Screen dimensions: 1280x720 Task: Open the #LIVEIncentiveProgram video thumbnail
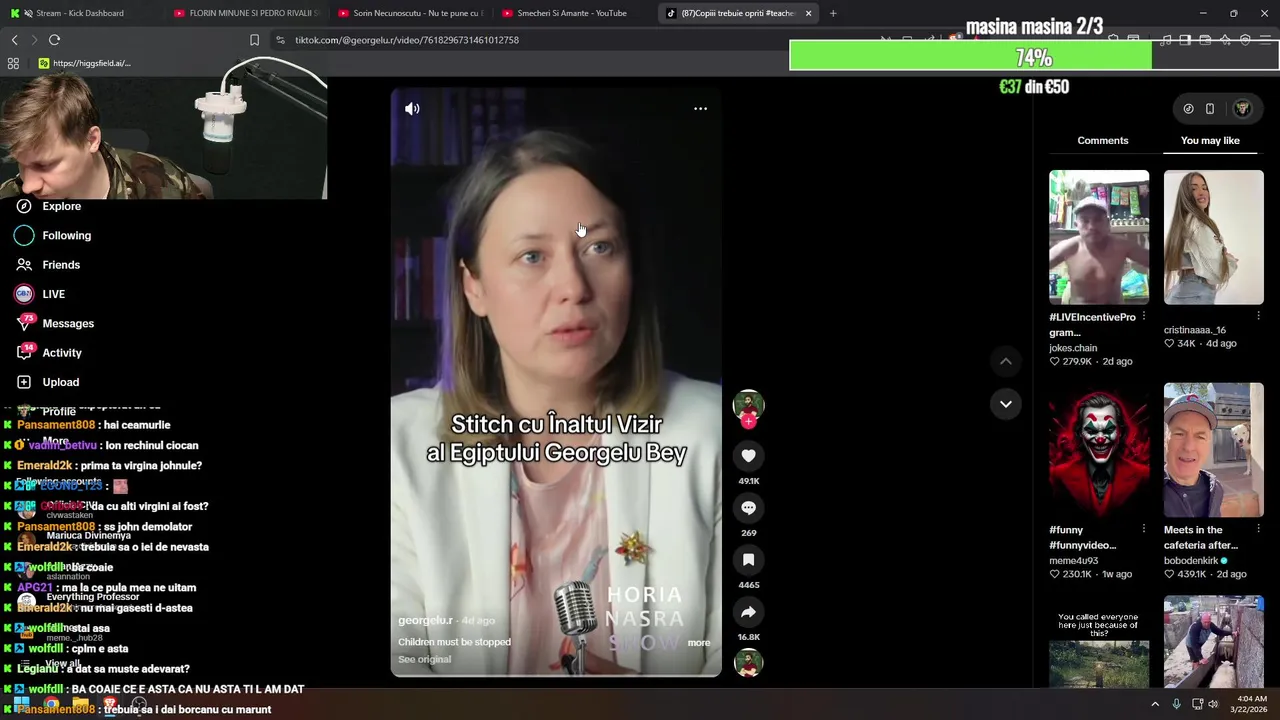pos(1099,237)
